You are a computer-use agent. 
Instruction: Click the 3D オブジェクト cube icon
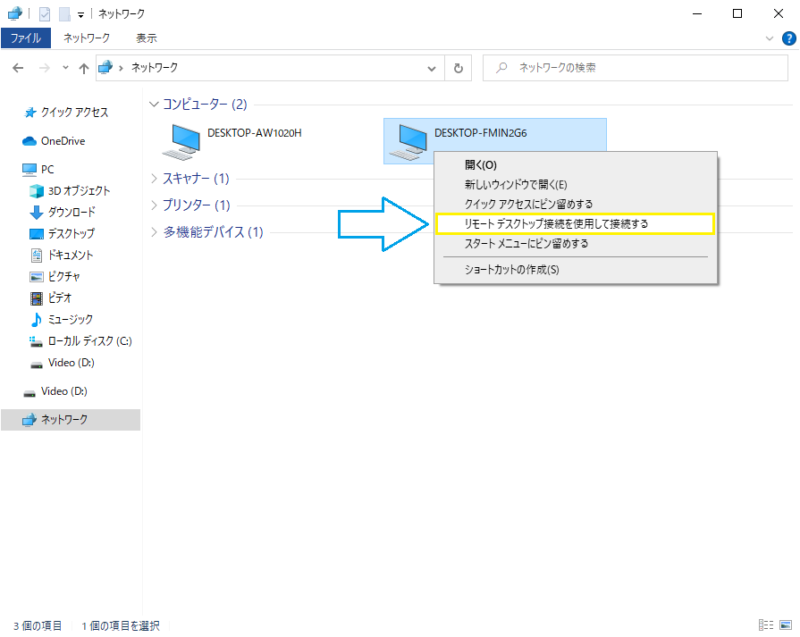[36, 191]
